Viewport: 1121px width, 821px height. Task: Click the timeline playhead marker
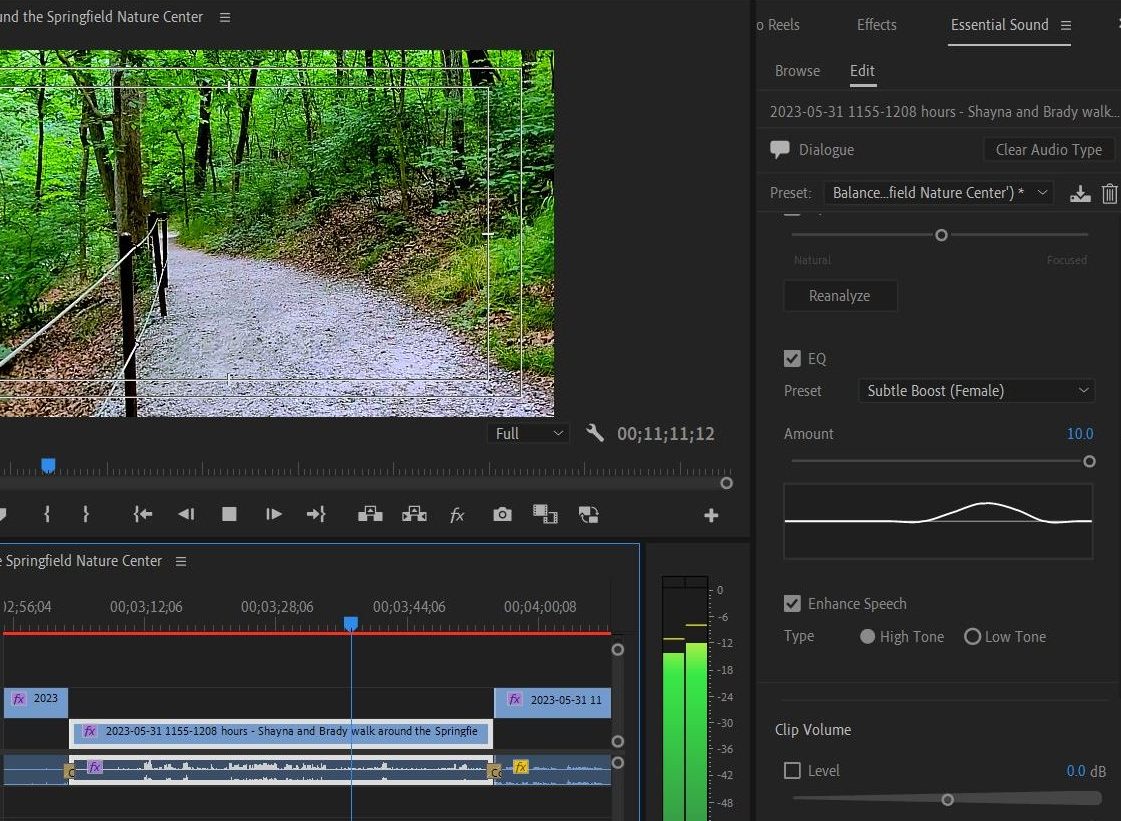pyautogui.click(x=350, y=624)
